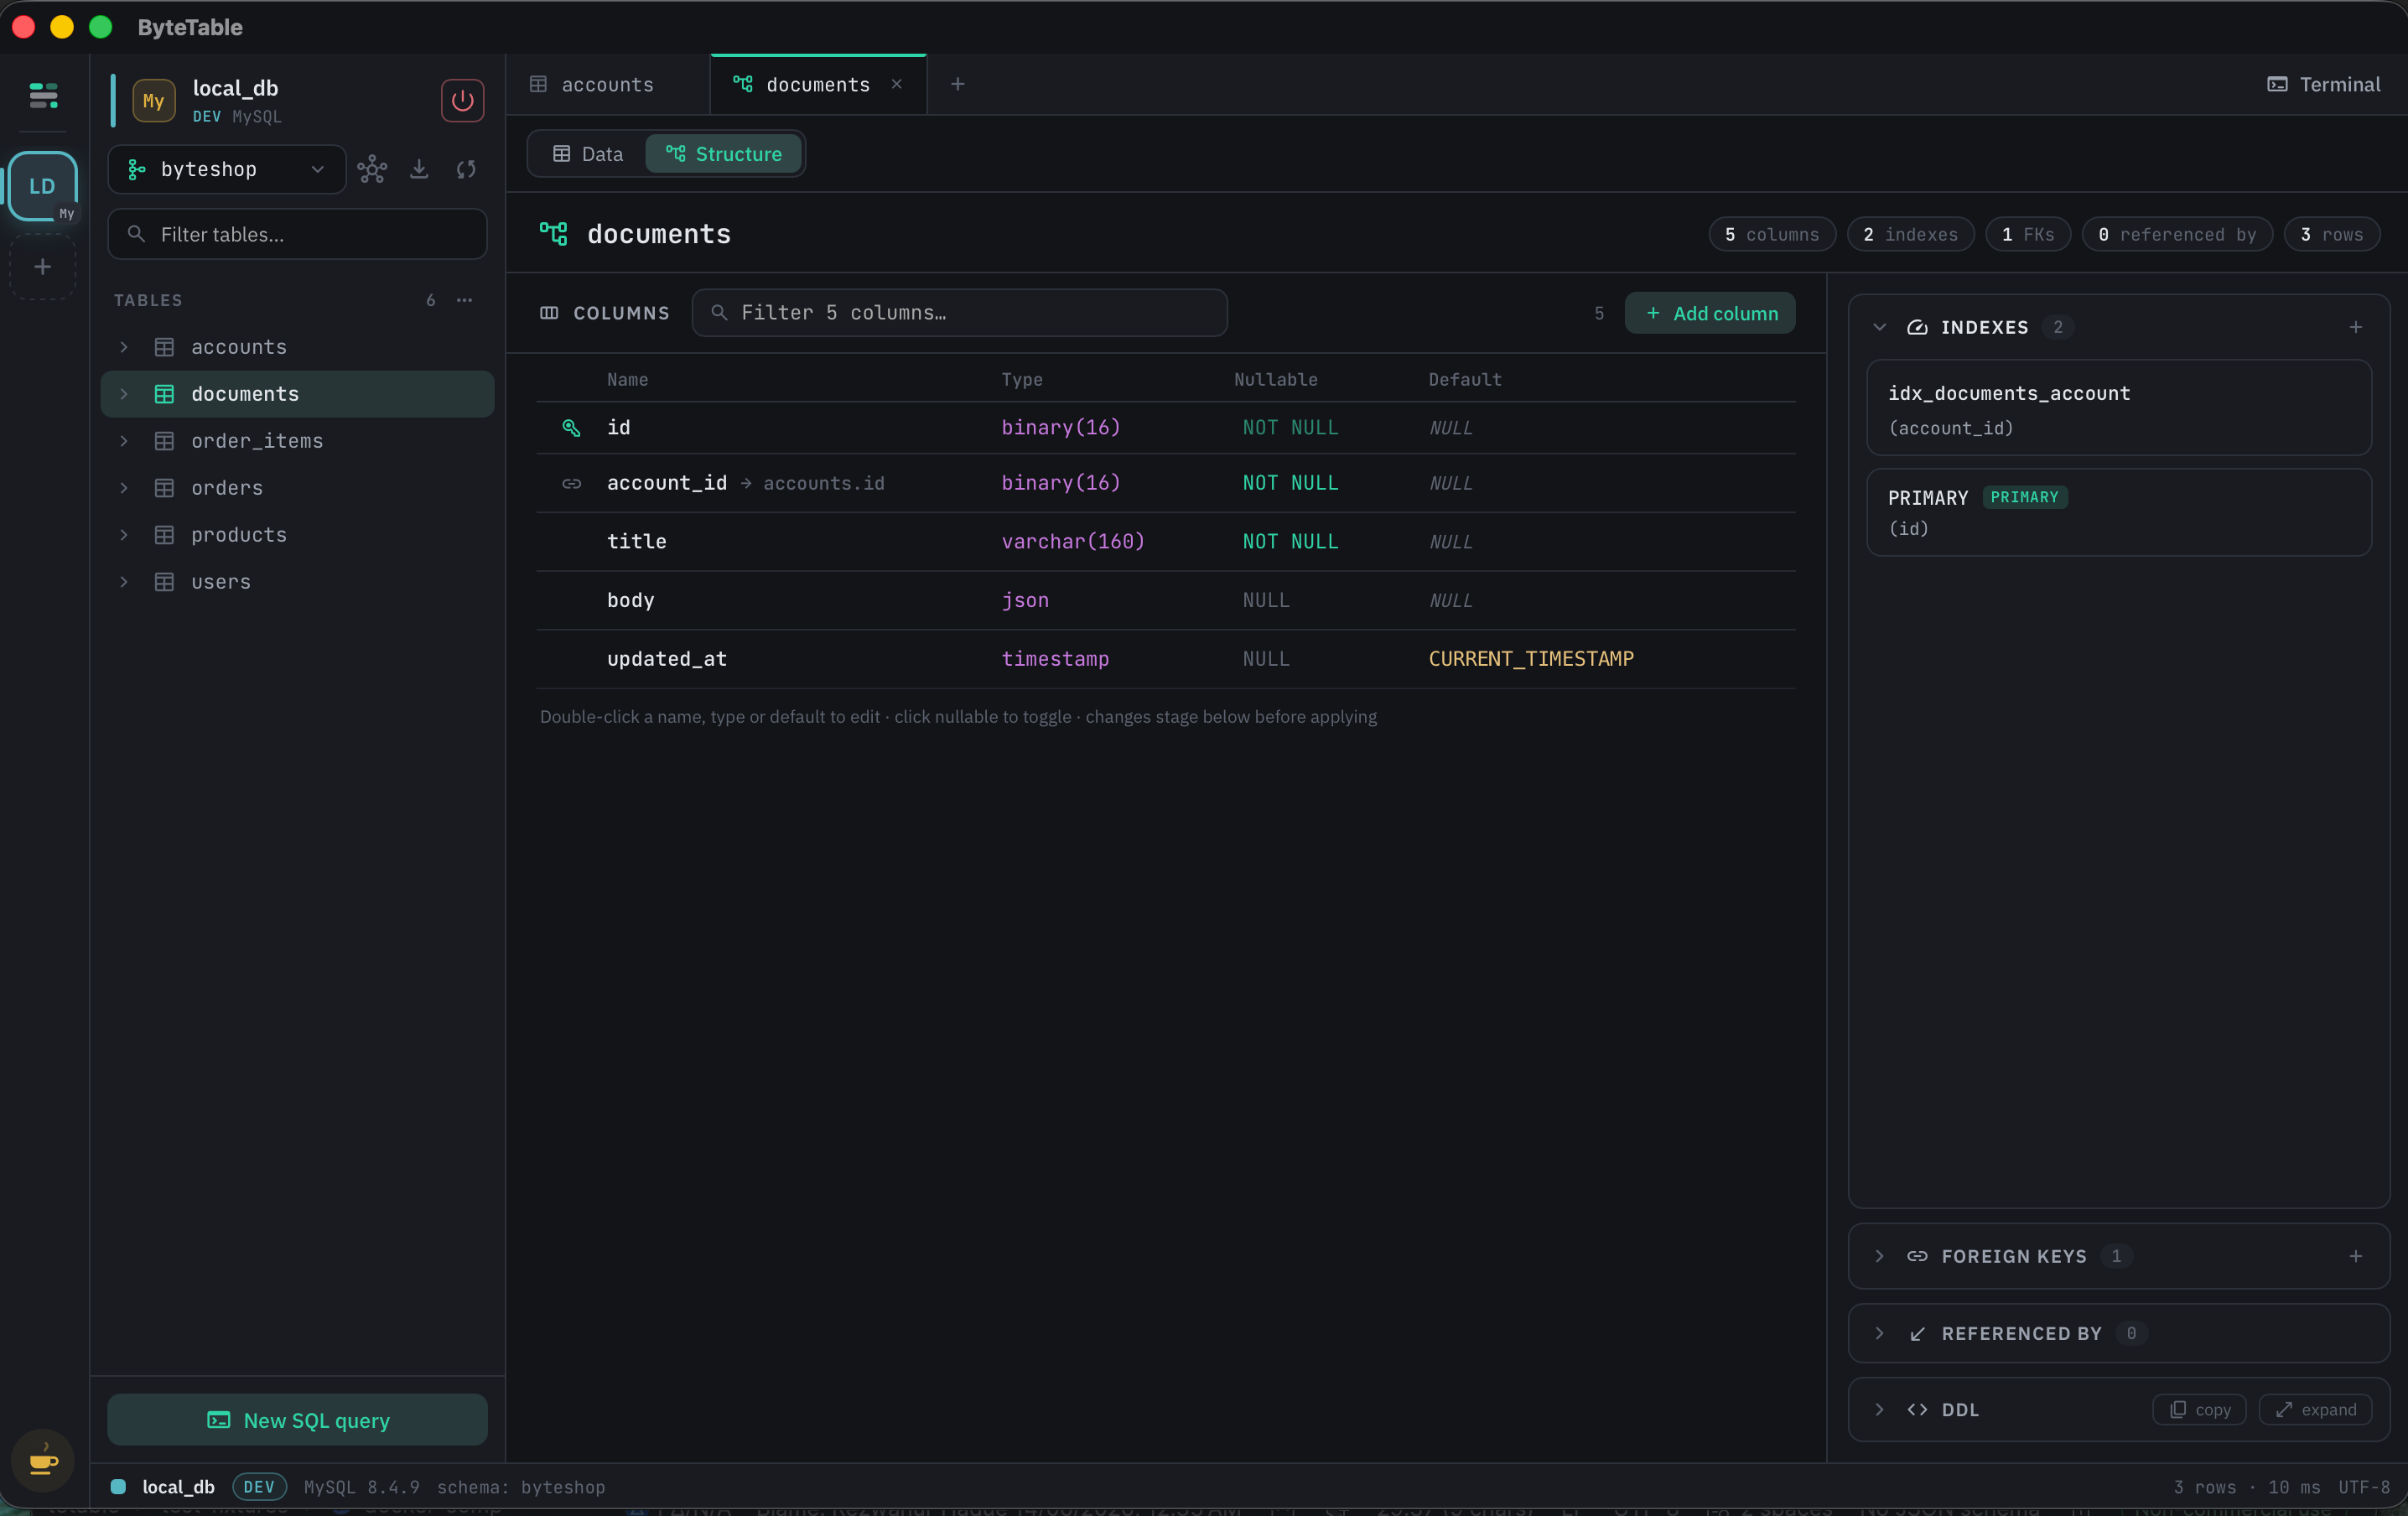Toggle nullable on the updated_at column
Screen dimensions: 2408x1516
point(1266,659)
